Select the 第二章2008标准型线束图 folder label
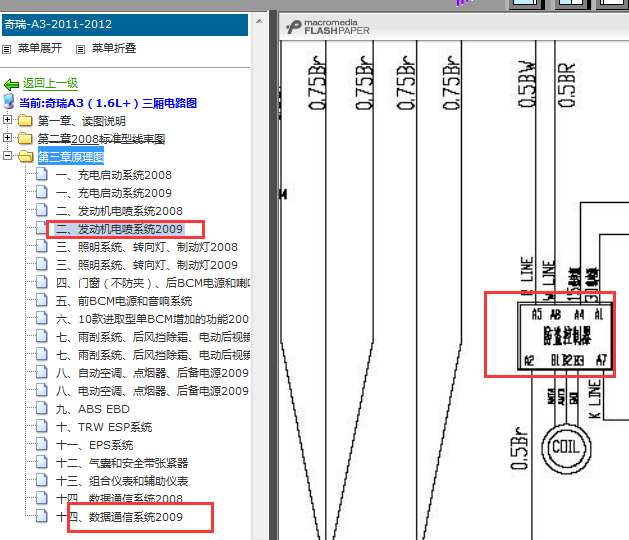The width and height of the screenshot is (629, 540). (x=101, y=139)
